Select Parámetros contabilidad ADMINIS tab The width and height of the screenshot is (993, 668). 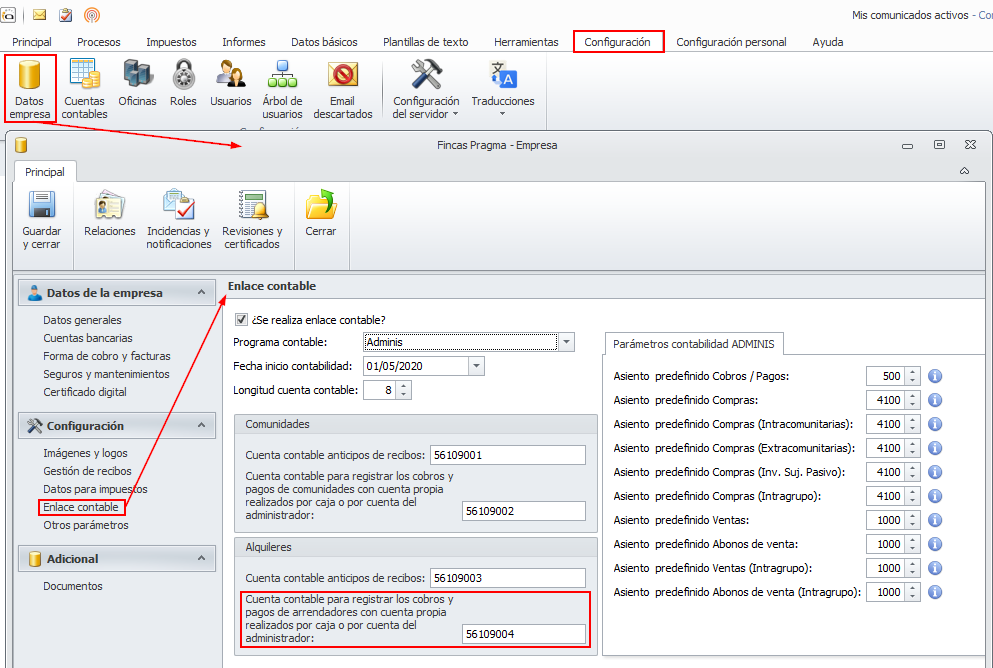[x=693, y=344]
